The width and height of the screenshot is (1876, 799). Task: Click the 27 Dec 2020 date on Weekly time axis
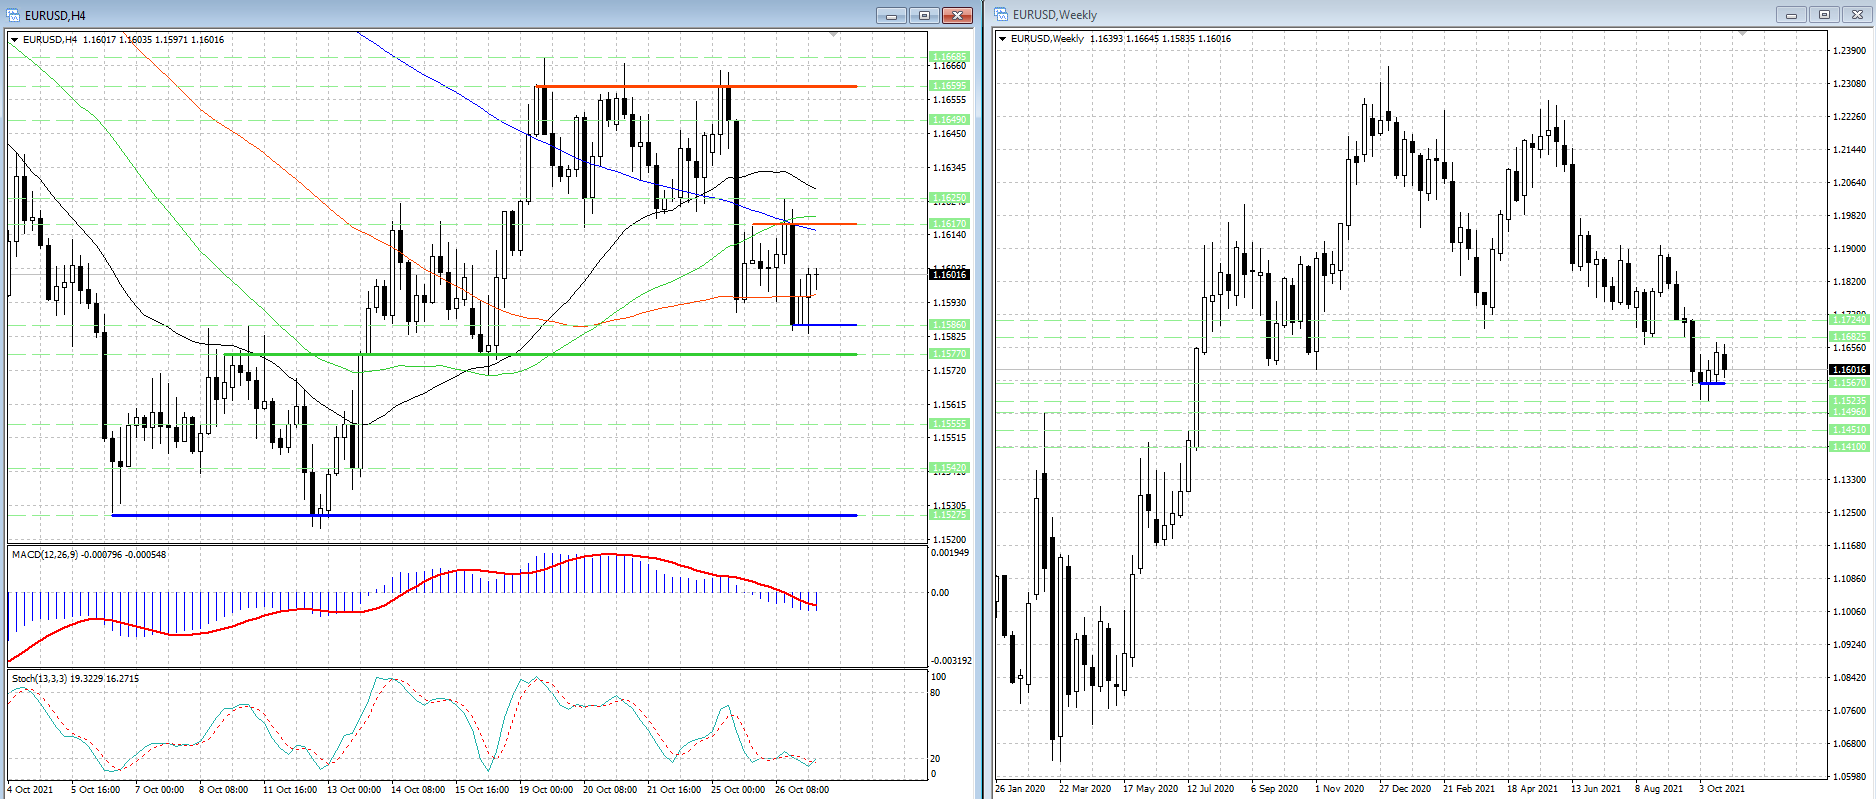tap(1404, 789)
